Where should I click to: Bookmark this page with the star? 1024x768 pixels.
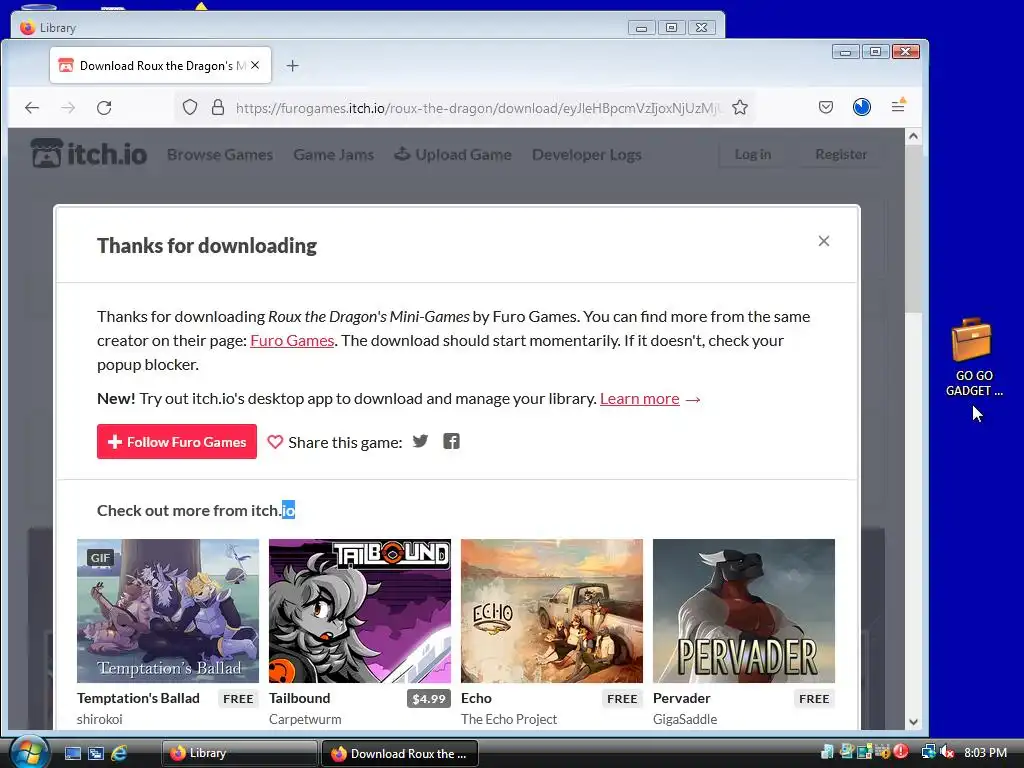(739, 107)
